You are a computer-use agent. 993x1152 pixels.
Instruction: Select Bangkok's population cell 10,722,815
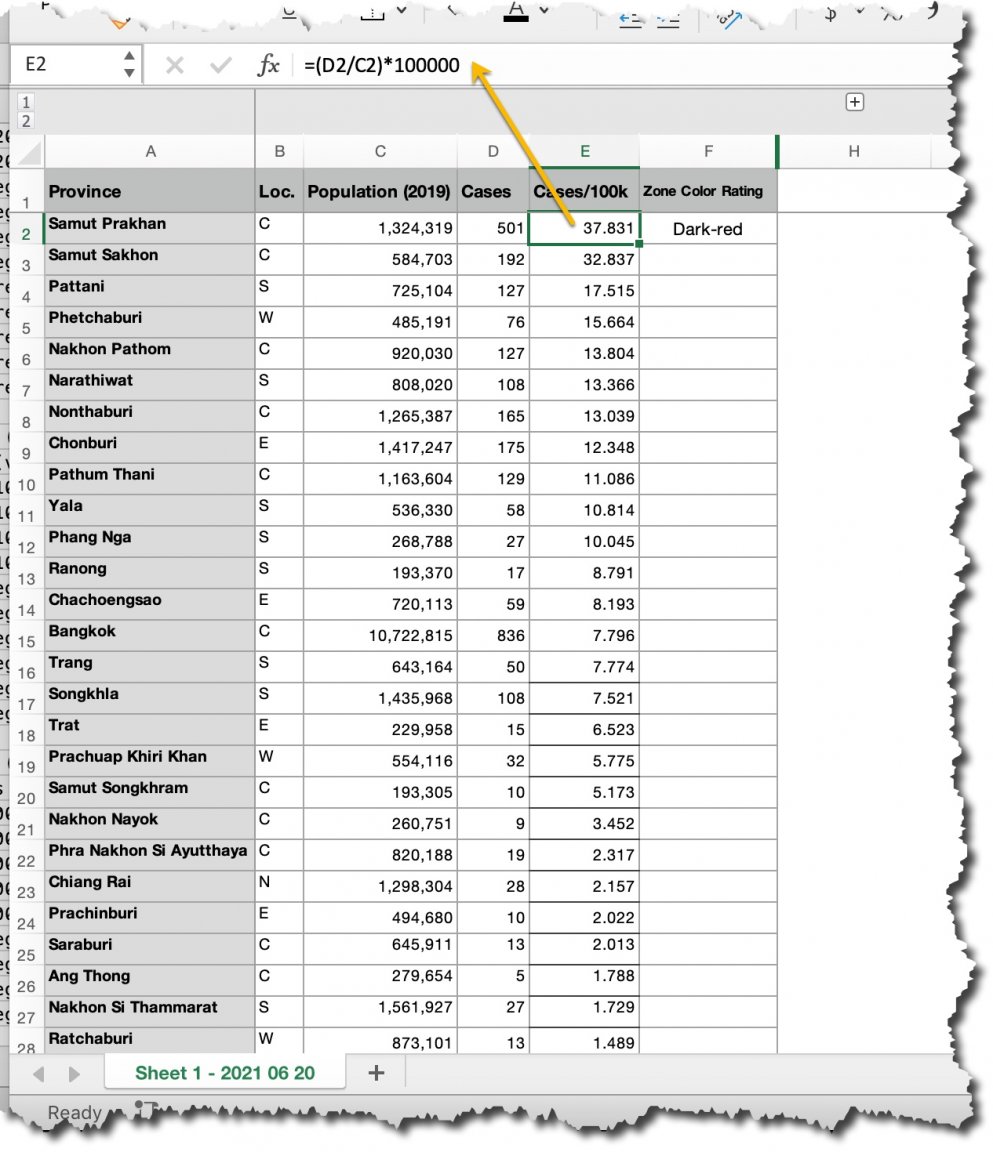[380, 636]
